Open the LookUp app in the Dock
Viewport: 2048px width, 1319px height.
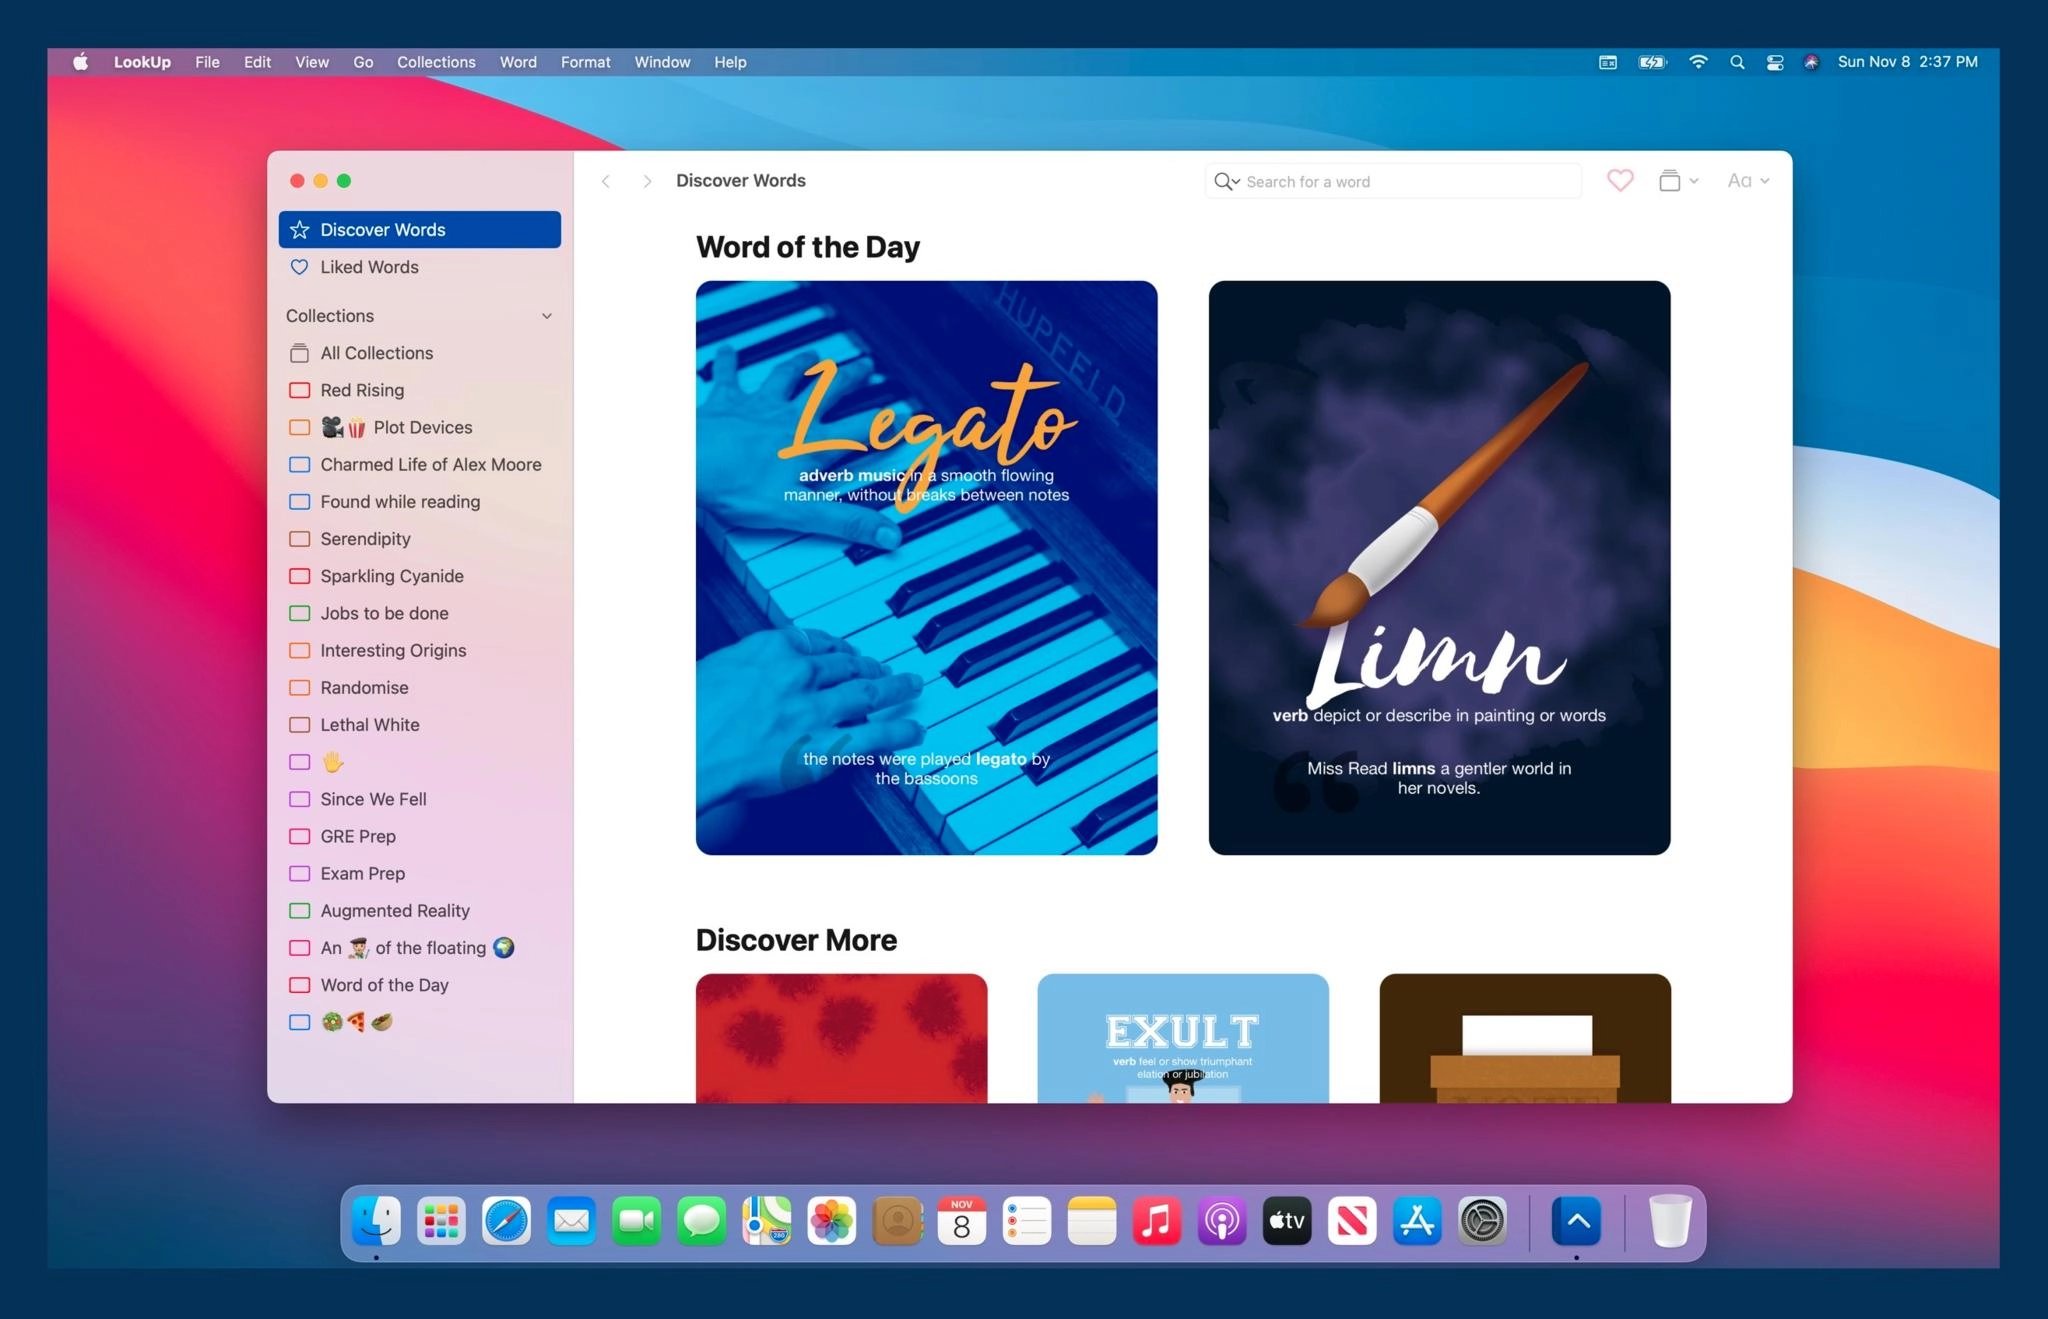point(1576,1221)
